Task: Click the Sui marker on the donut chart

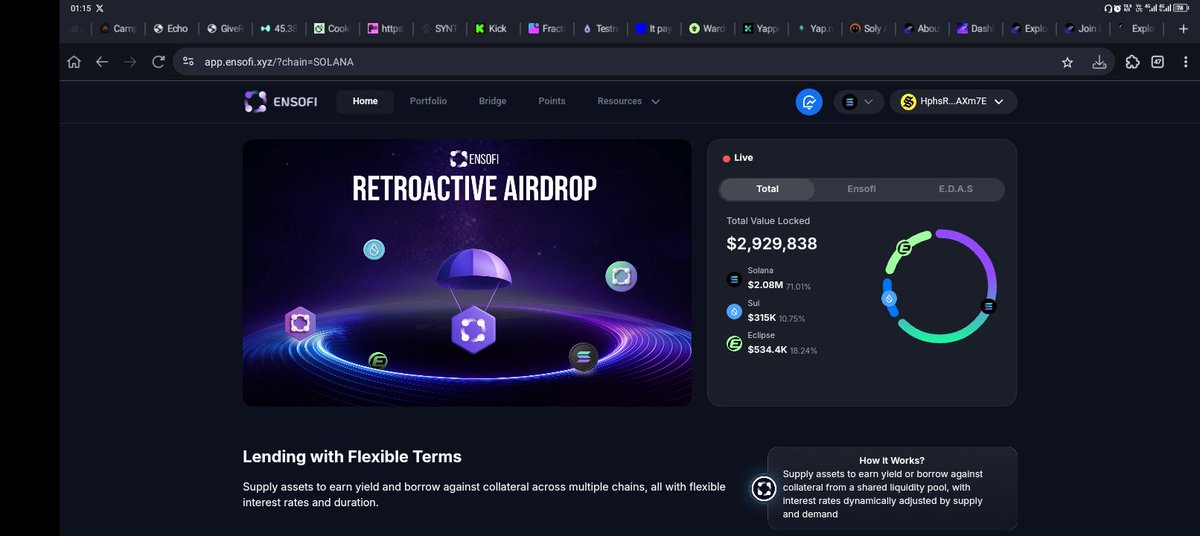Action: coord(887,298)
